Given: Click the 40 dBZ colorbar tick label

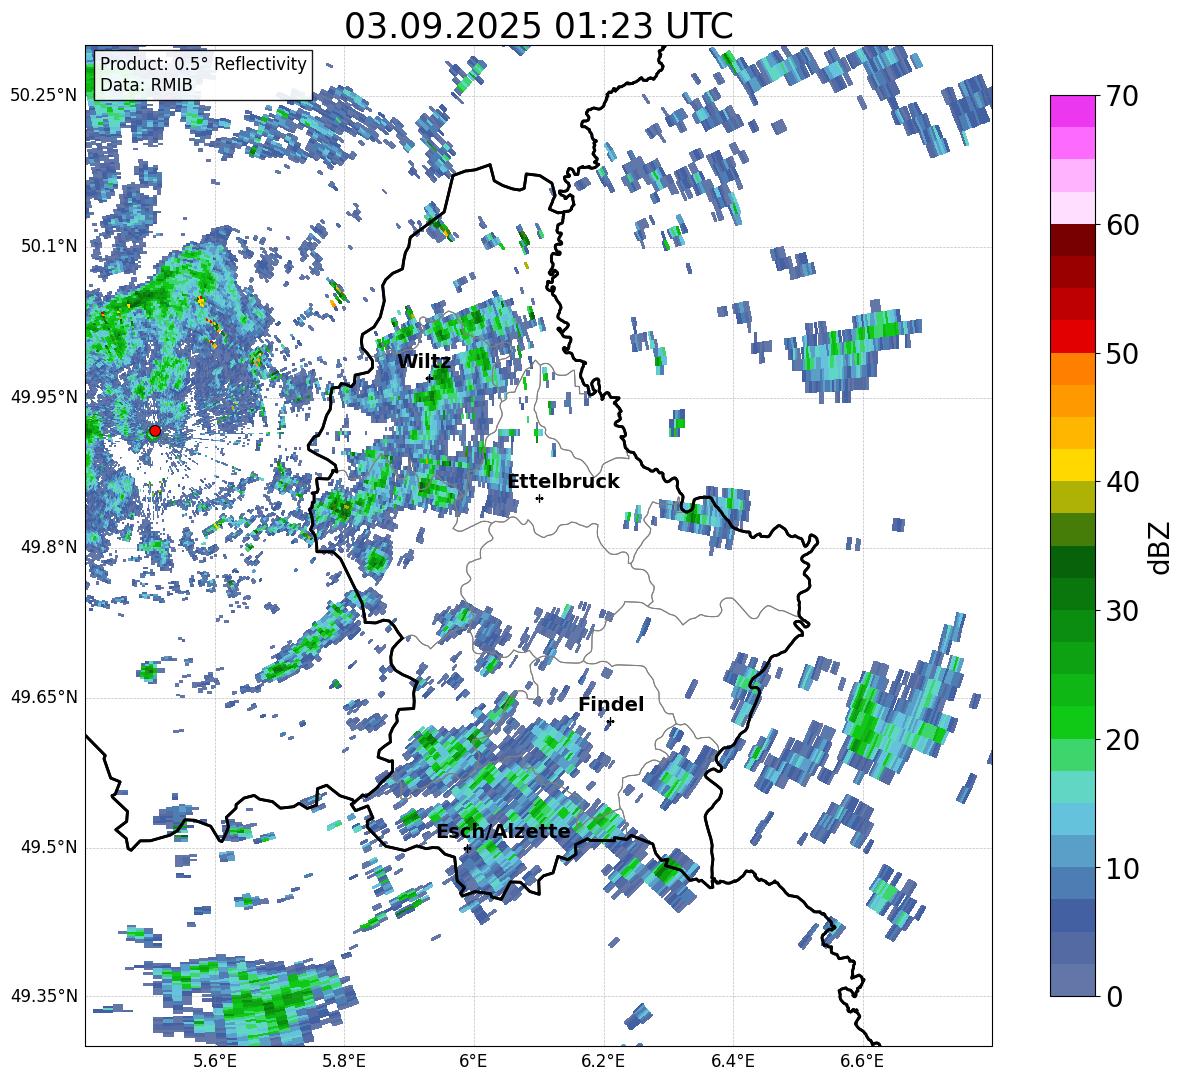Looking at the screenshot, I should [x=1122, y=482].
